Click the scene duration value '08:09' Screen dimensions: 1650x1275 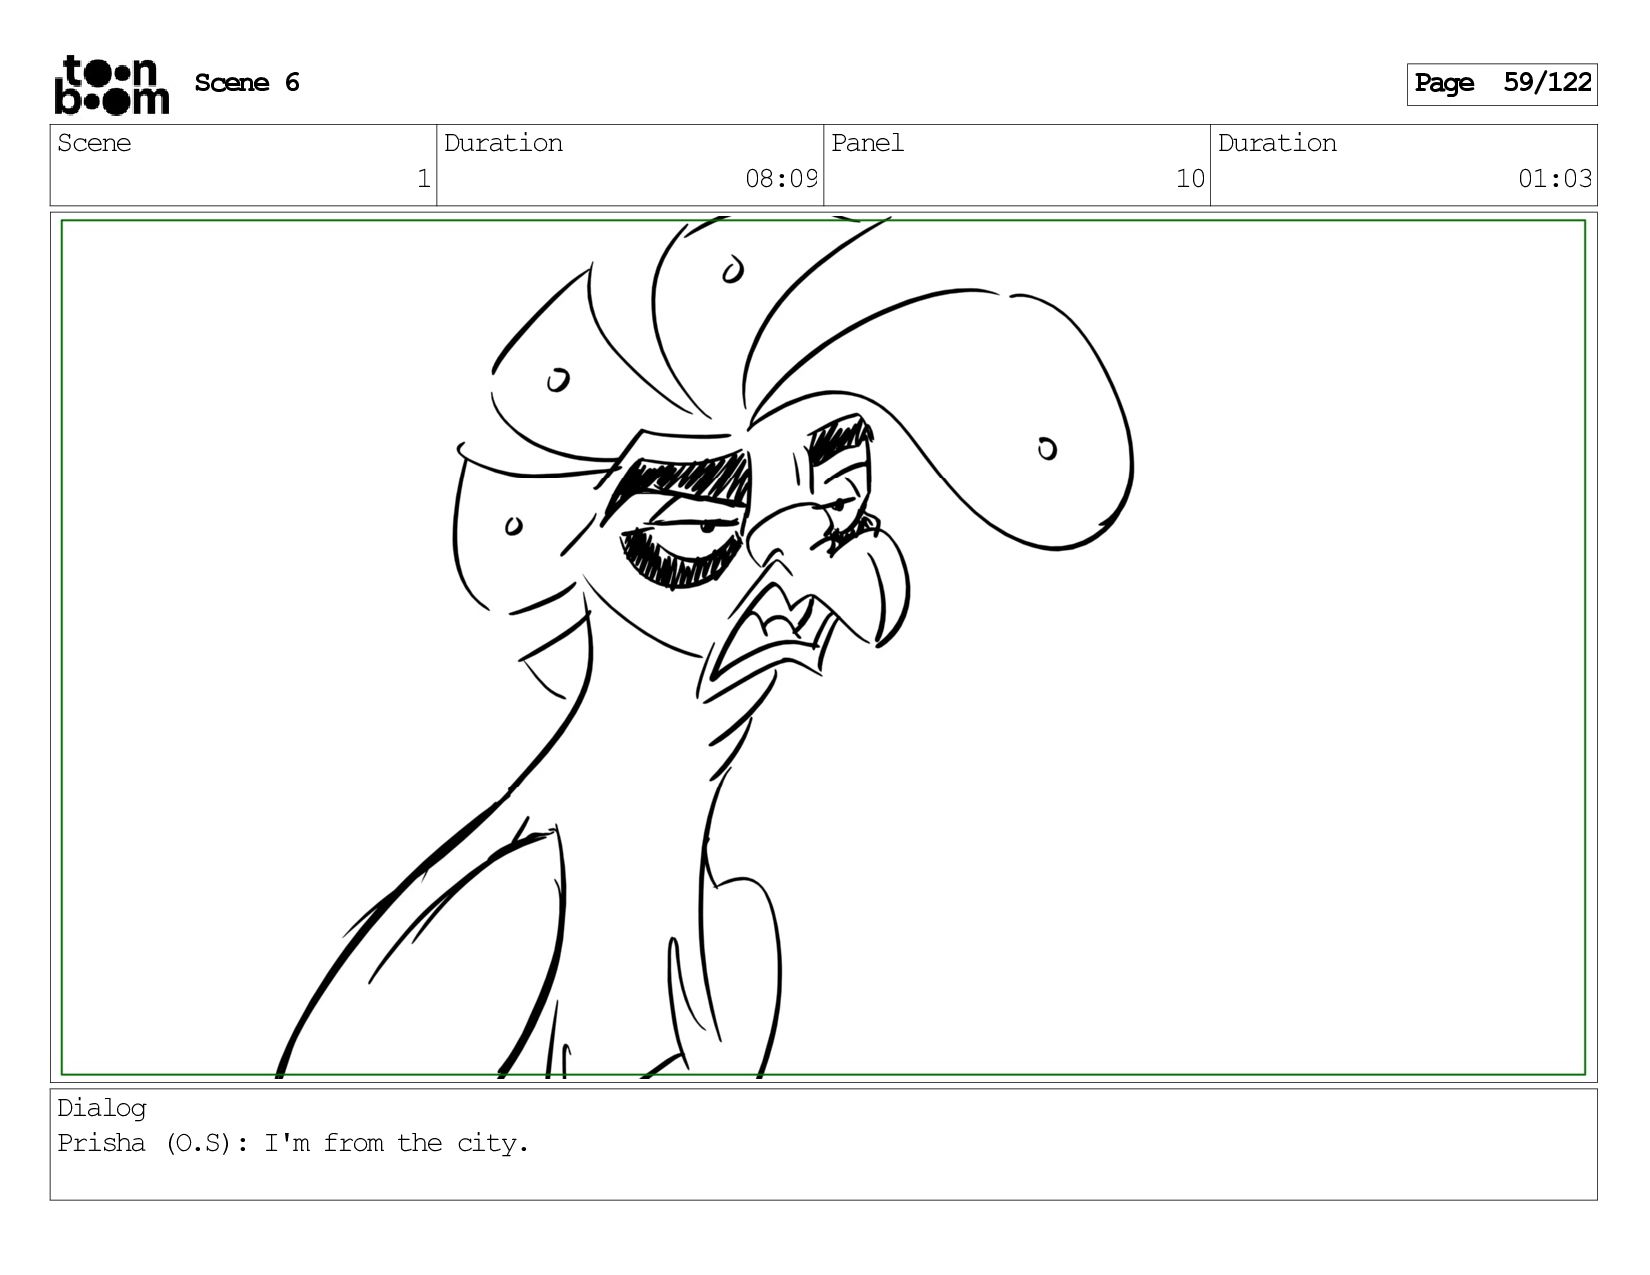(x=781, y=179)
